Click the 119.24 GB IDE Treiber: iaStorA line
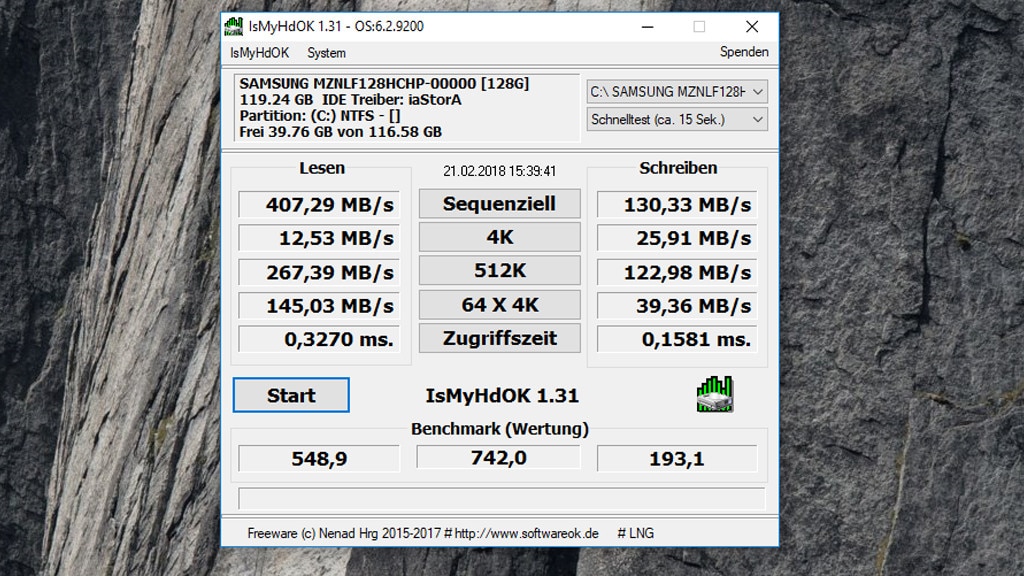Screen dimensions: 1024x576 351,100
